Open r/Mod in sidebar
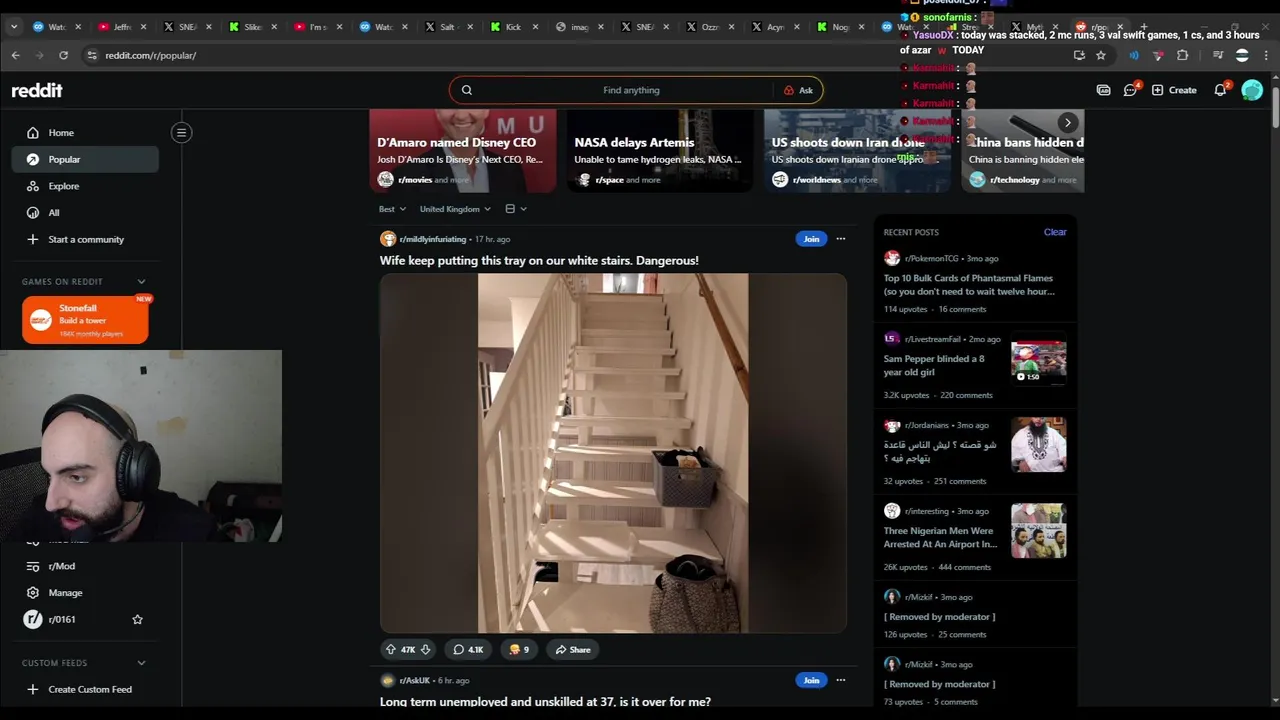Viewport: 1280px width, 720px height. 85,566
